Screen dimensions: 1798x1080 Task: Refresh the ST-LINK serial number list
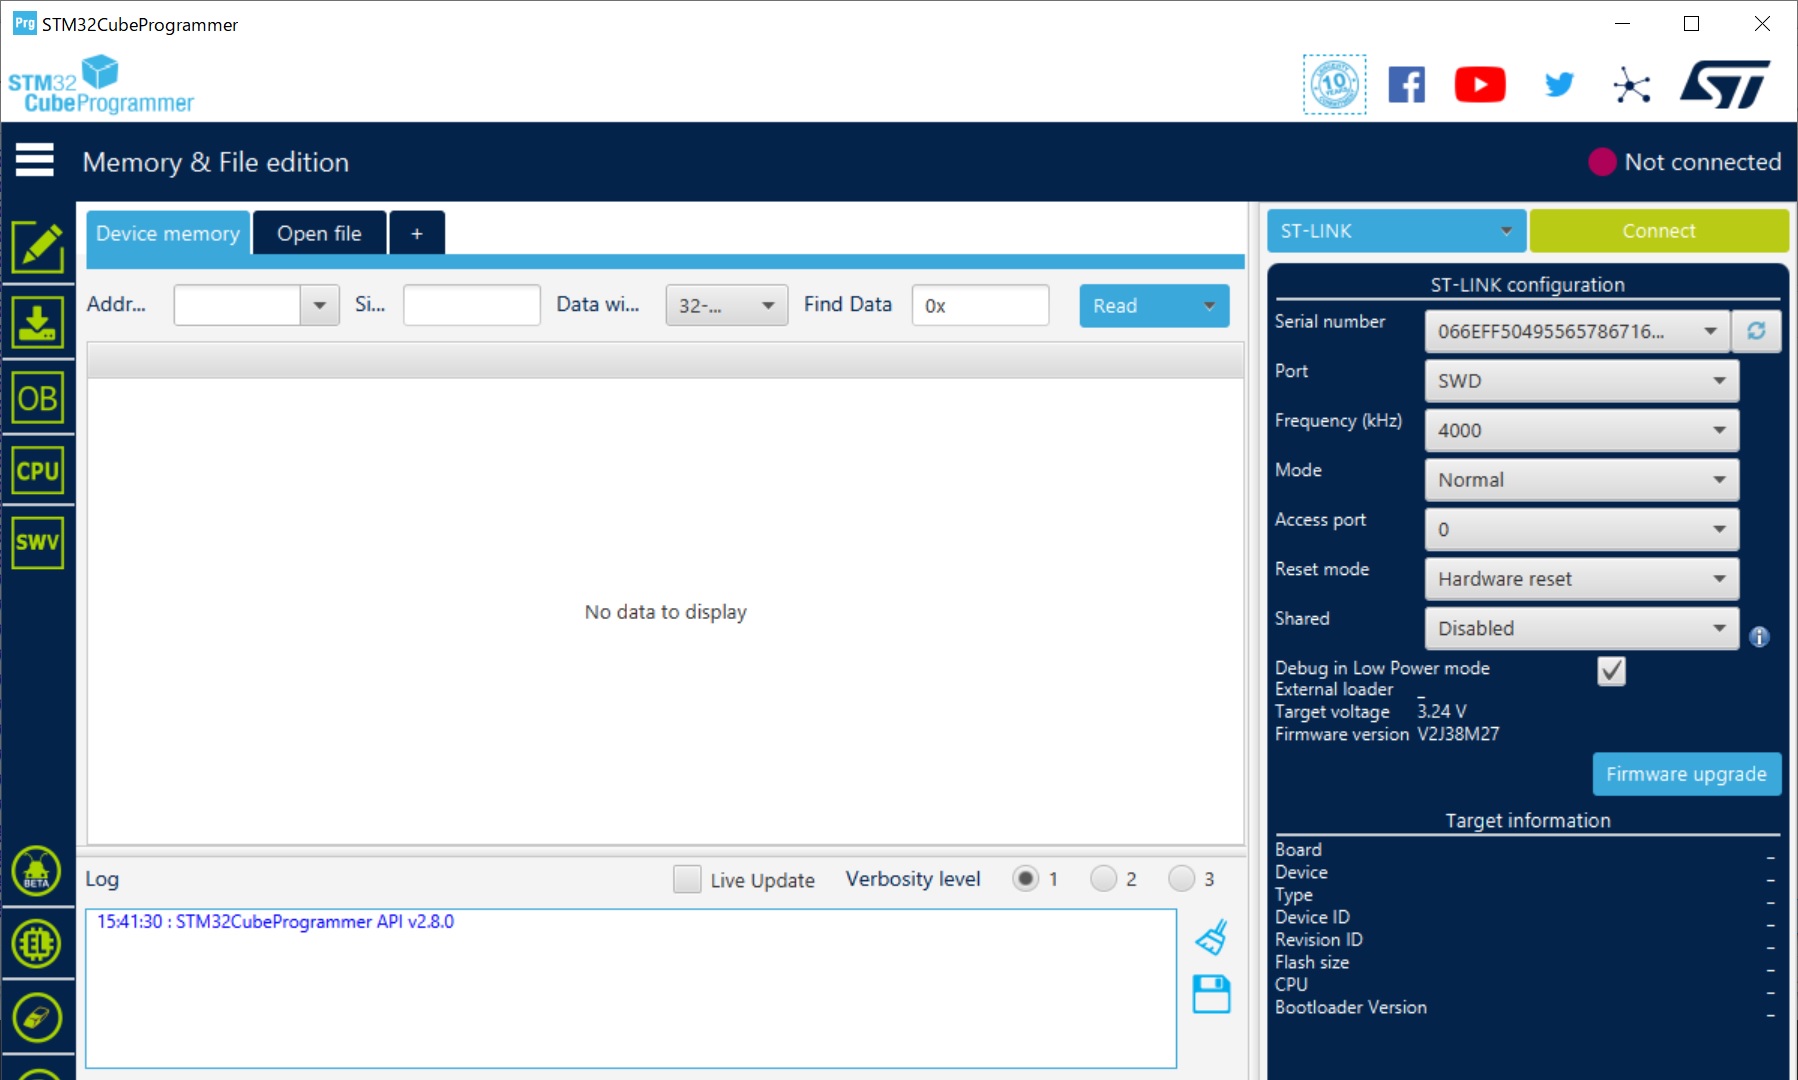point(1756,331)
